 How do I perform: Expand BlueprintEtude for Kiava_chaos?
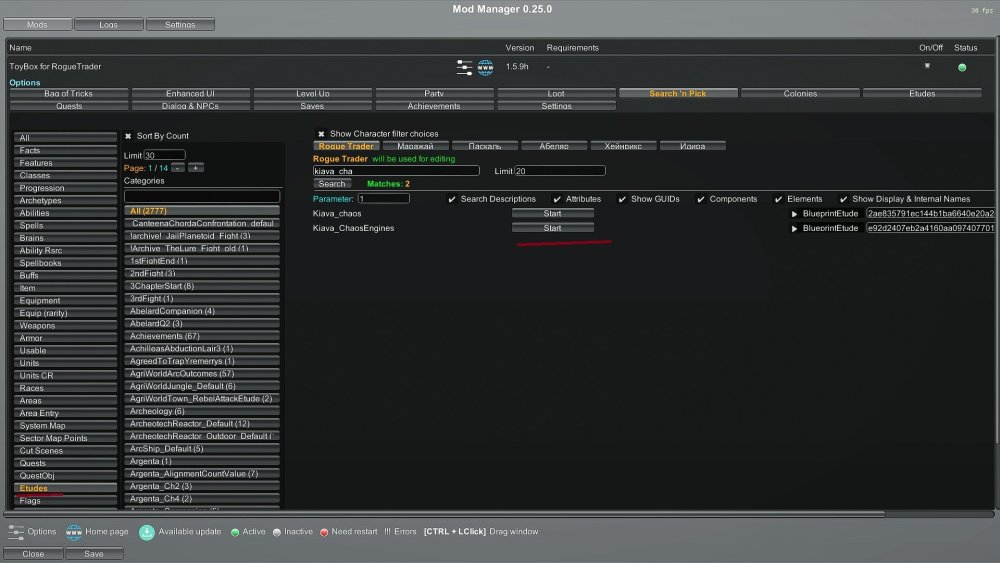coord(795,214)
